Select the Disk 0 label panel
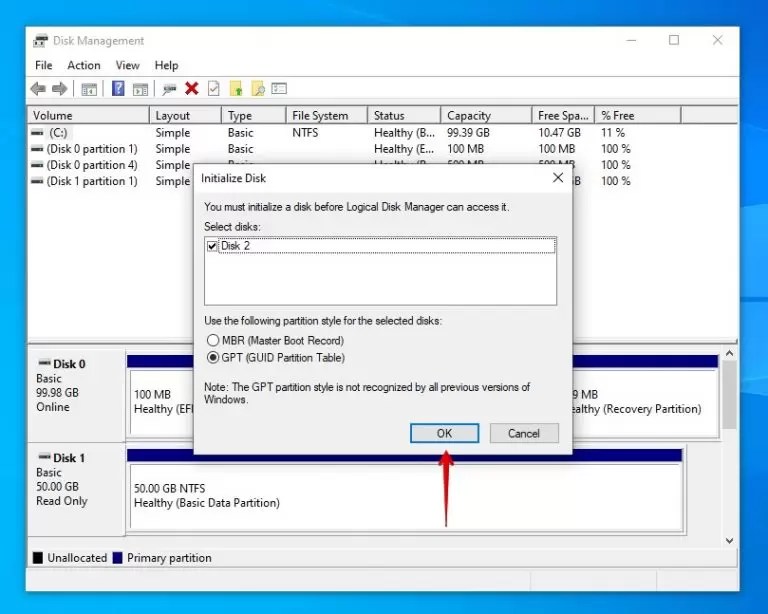This screenshot has width=768, height=614. coord(76,395)
